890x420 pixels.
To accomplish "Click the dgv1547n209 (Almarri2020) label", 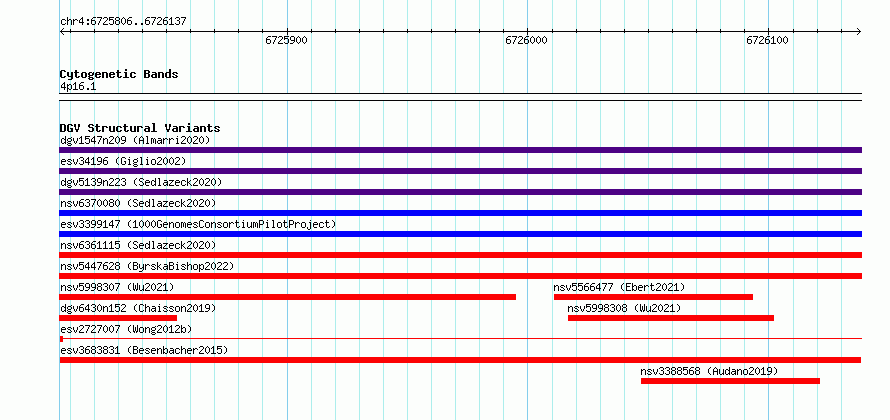I will click(135, 140).
